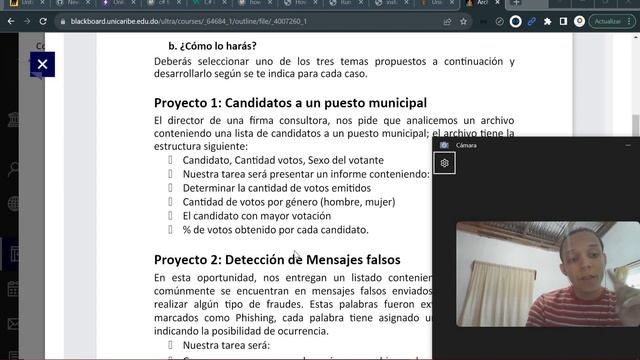Open Cámara settings via the gear icon
The height and width of the screenshot is (360, 640).
(x=444, y=163)
